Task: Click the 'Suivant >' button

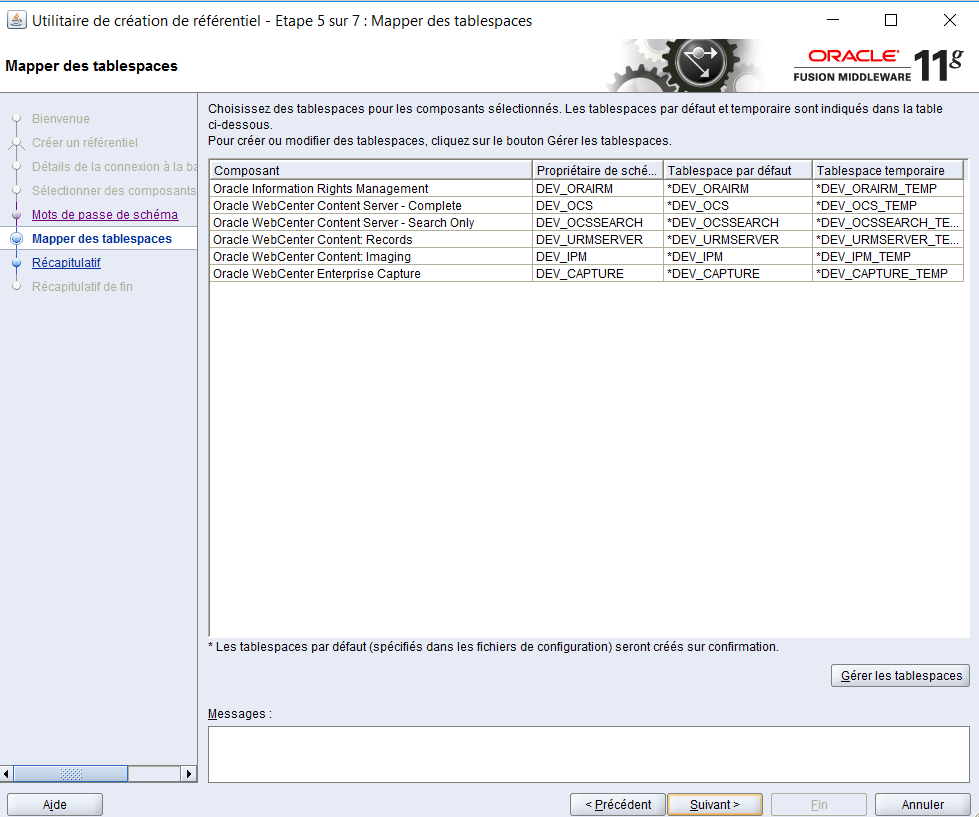Action: pyautogui.click(x=714, y=804)
